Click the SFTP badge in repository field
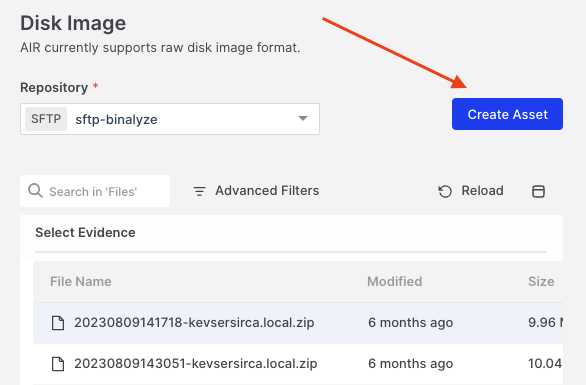The height and width of the screenshot is (385, 586). (x=46, y=119)
